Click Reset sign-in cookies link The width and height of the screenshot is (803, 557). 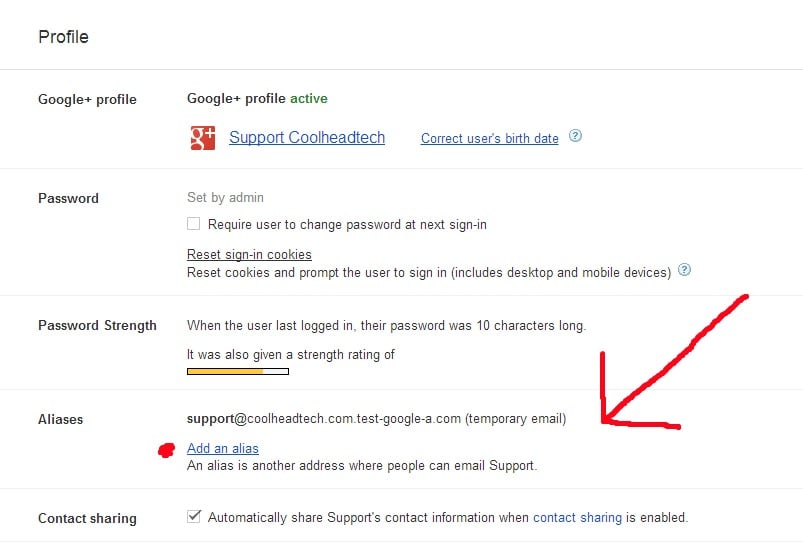pyautogui.click(x=249, y=254)
